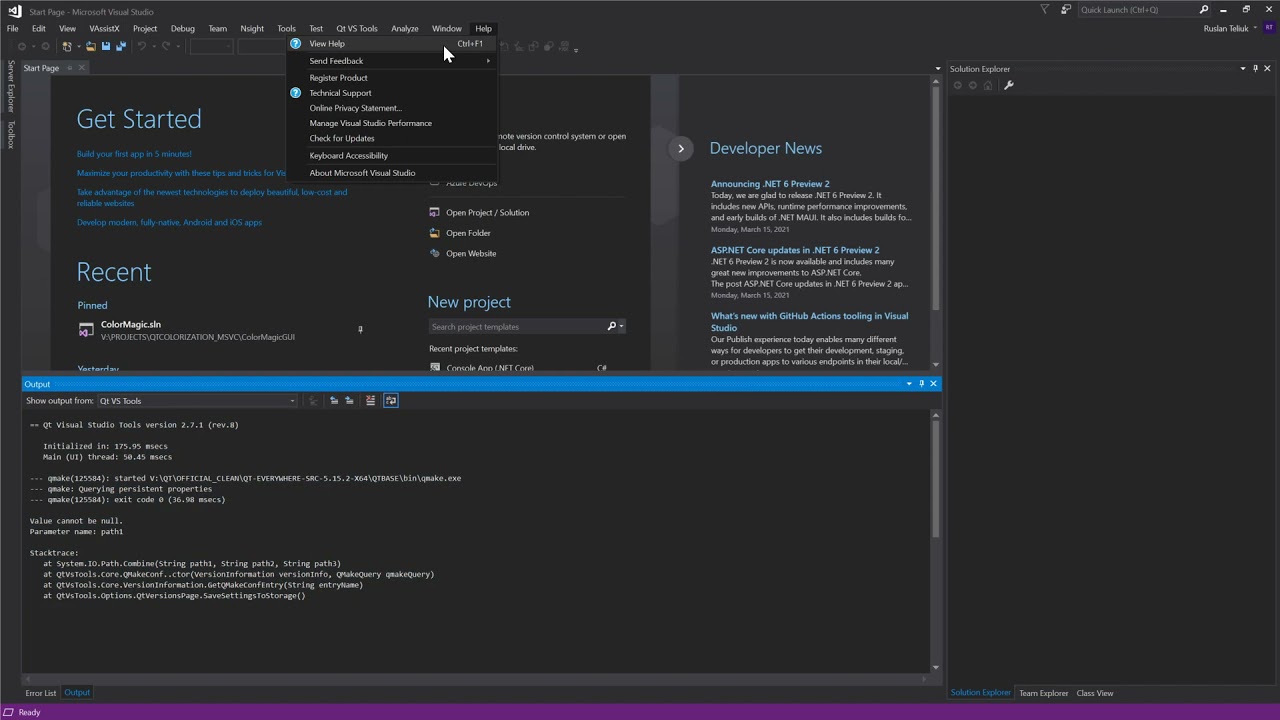Image resolution: width=1280 pixels, height=720 pixels.
Task: Click the Clear All output icon
Action: tap(370, 401)
